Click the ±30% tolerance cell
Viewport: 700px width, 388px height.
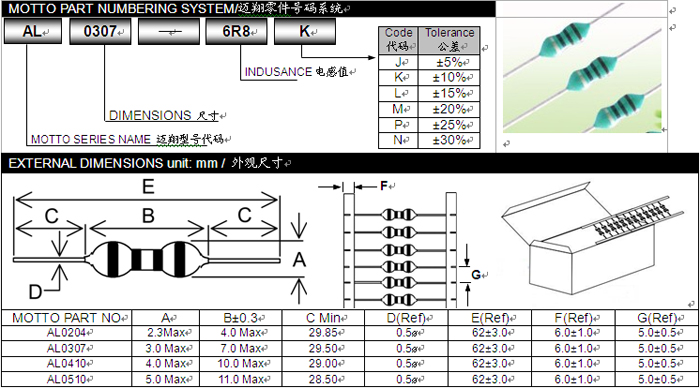[449, 140]
